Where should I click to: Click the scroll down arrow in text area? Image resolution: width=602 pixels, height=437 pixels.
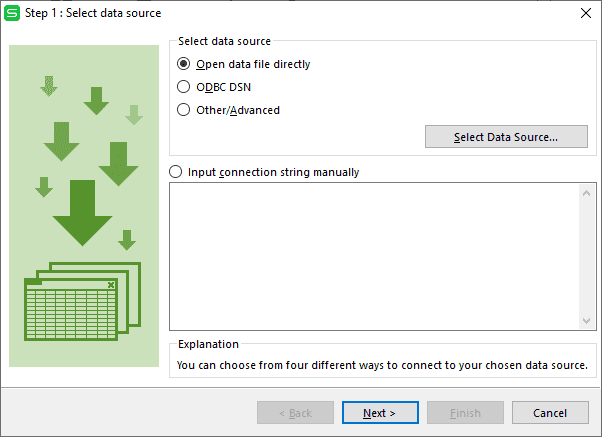click(586, 320)
